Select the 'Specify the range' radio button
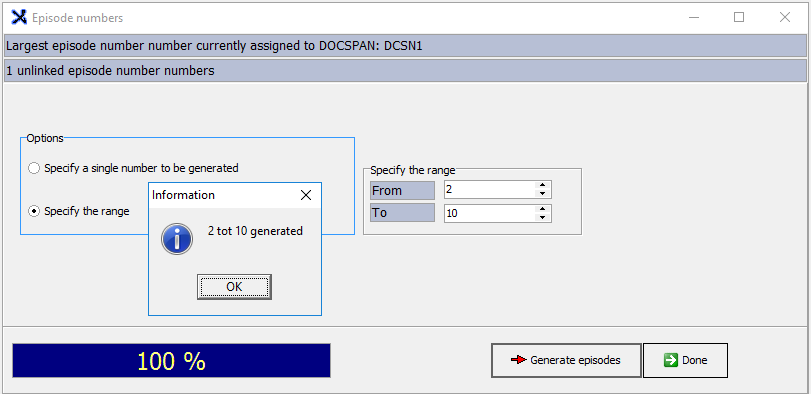This screenshot has width=811, height=394. 34,211
